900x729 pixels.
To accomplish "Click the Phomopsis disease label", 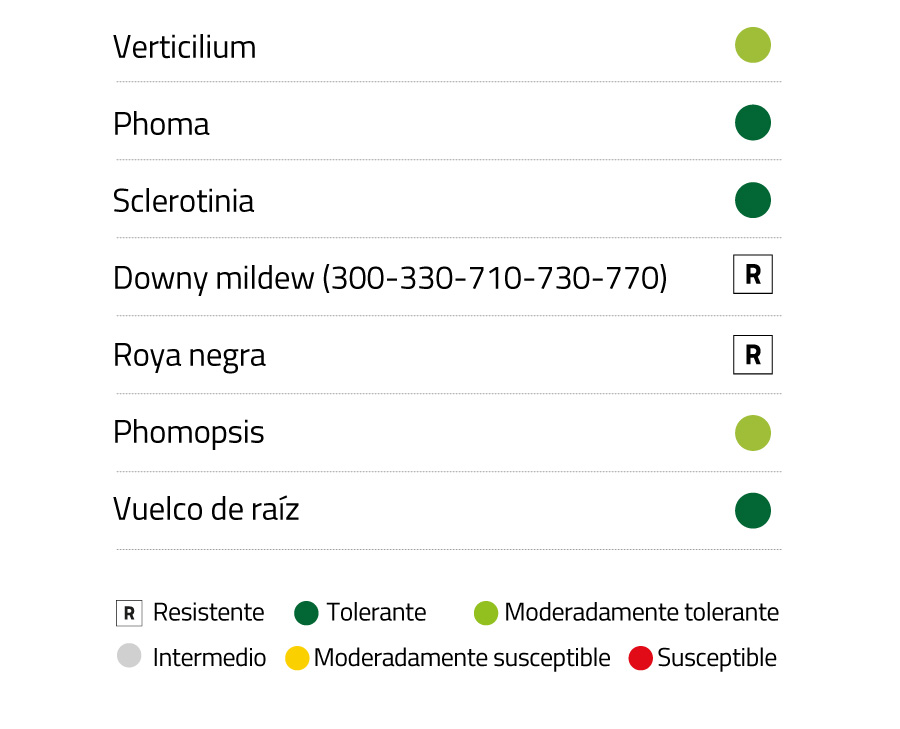I will tap(188, 433).
